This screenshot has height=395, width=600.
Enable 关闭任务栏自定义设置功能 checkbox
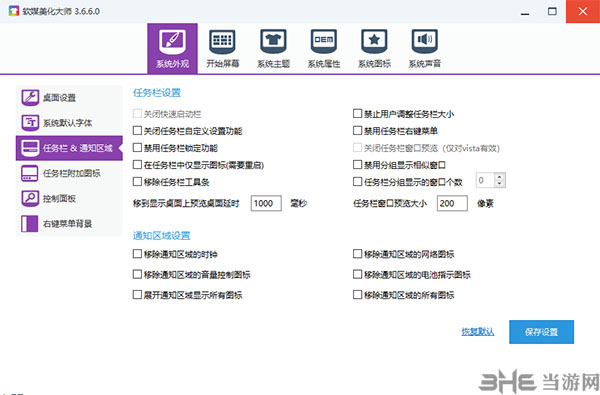(137, 131)
